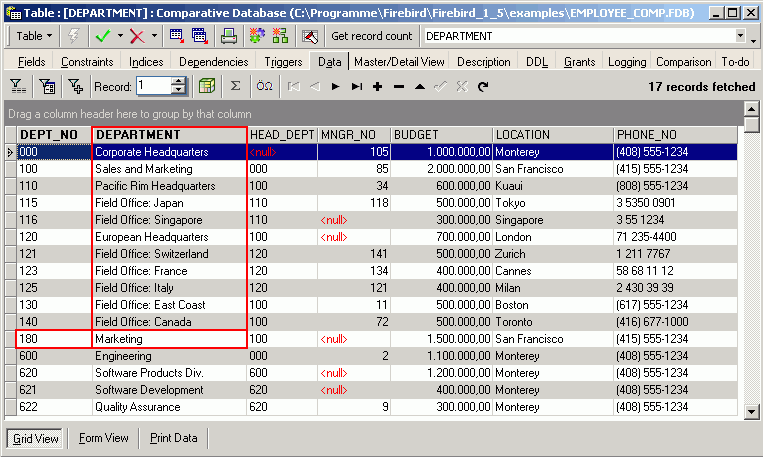The image size is (763, 457).
Task: Sort by the BUDGET column header
Action: (441, 135)
